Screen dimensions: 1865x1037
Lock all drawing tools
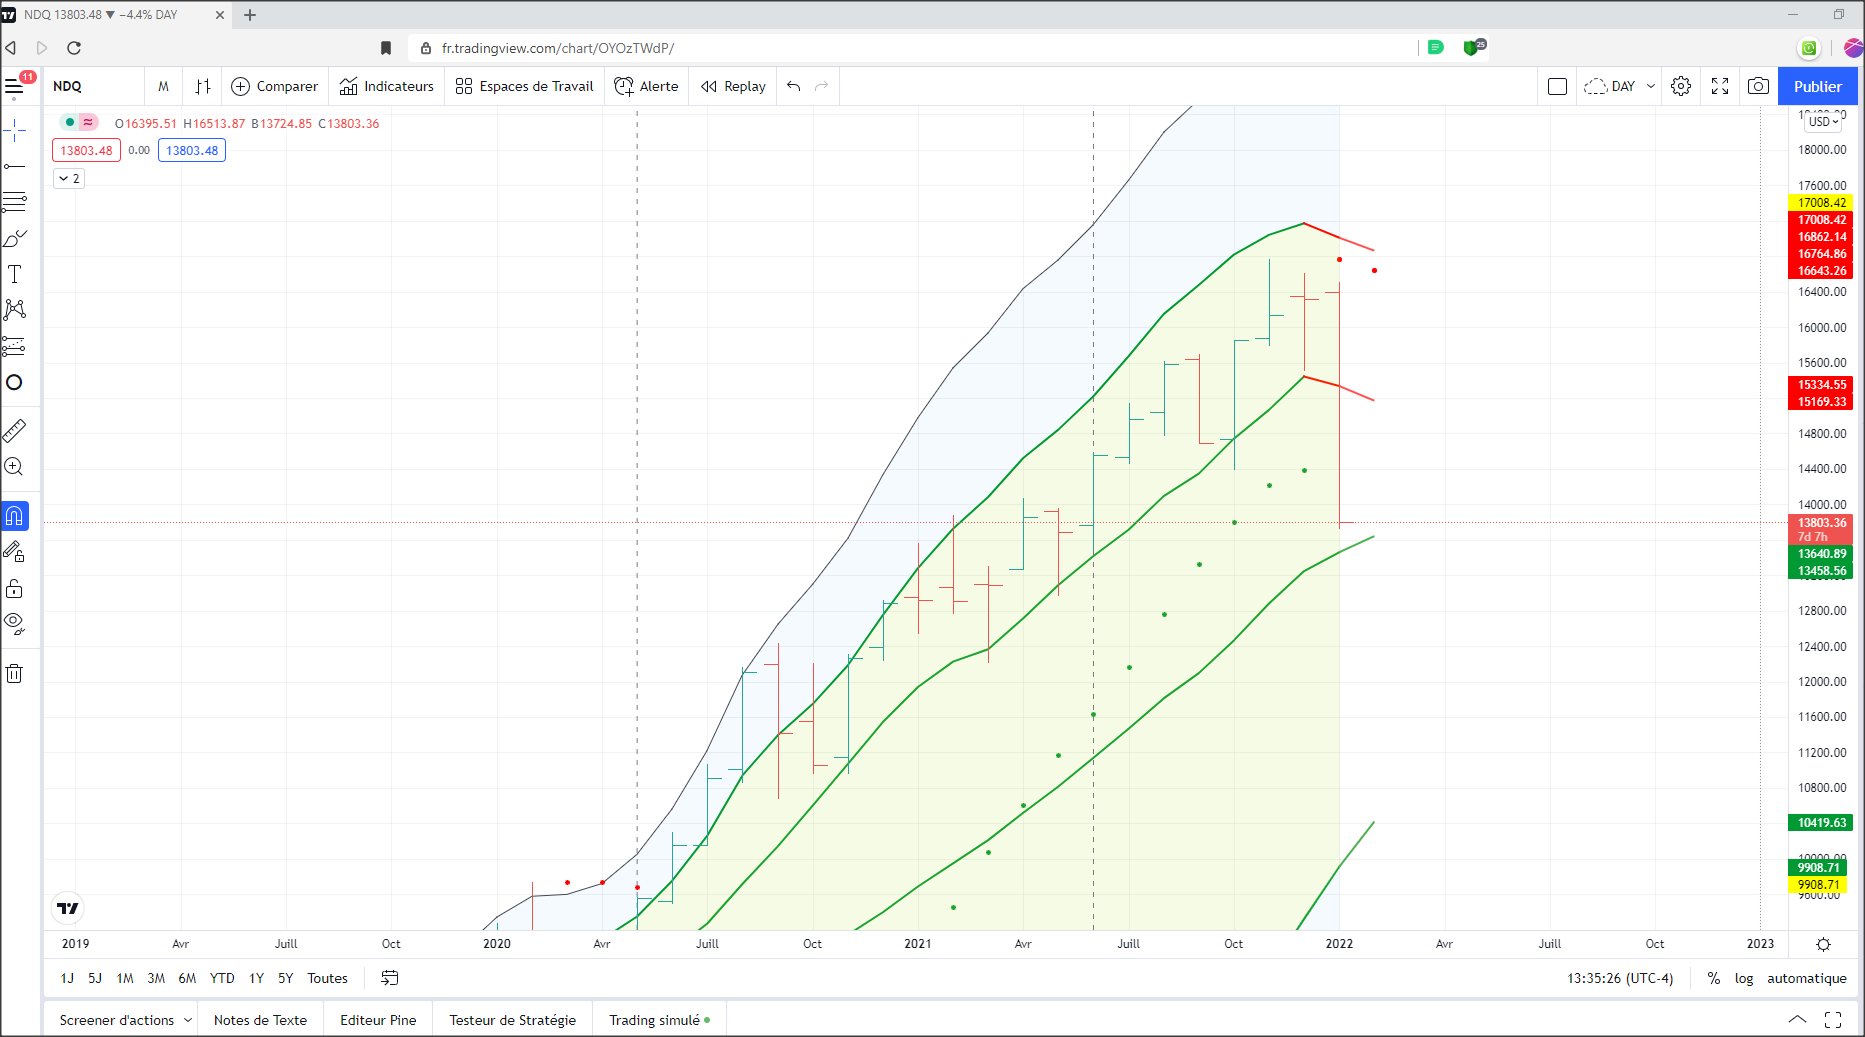(15, 588)
